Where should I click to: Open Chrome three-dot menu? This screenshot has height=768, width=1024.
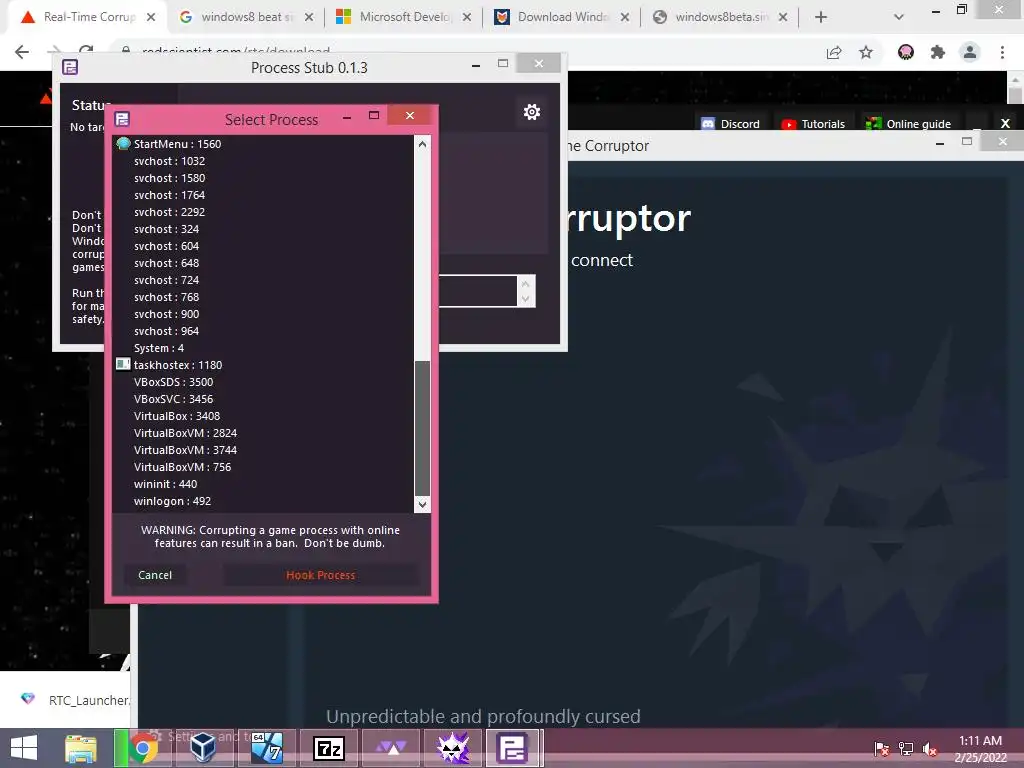point(1002,52)
